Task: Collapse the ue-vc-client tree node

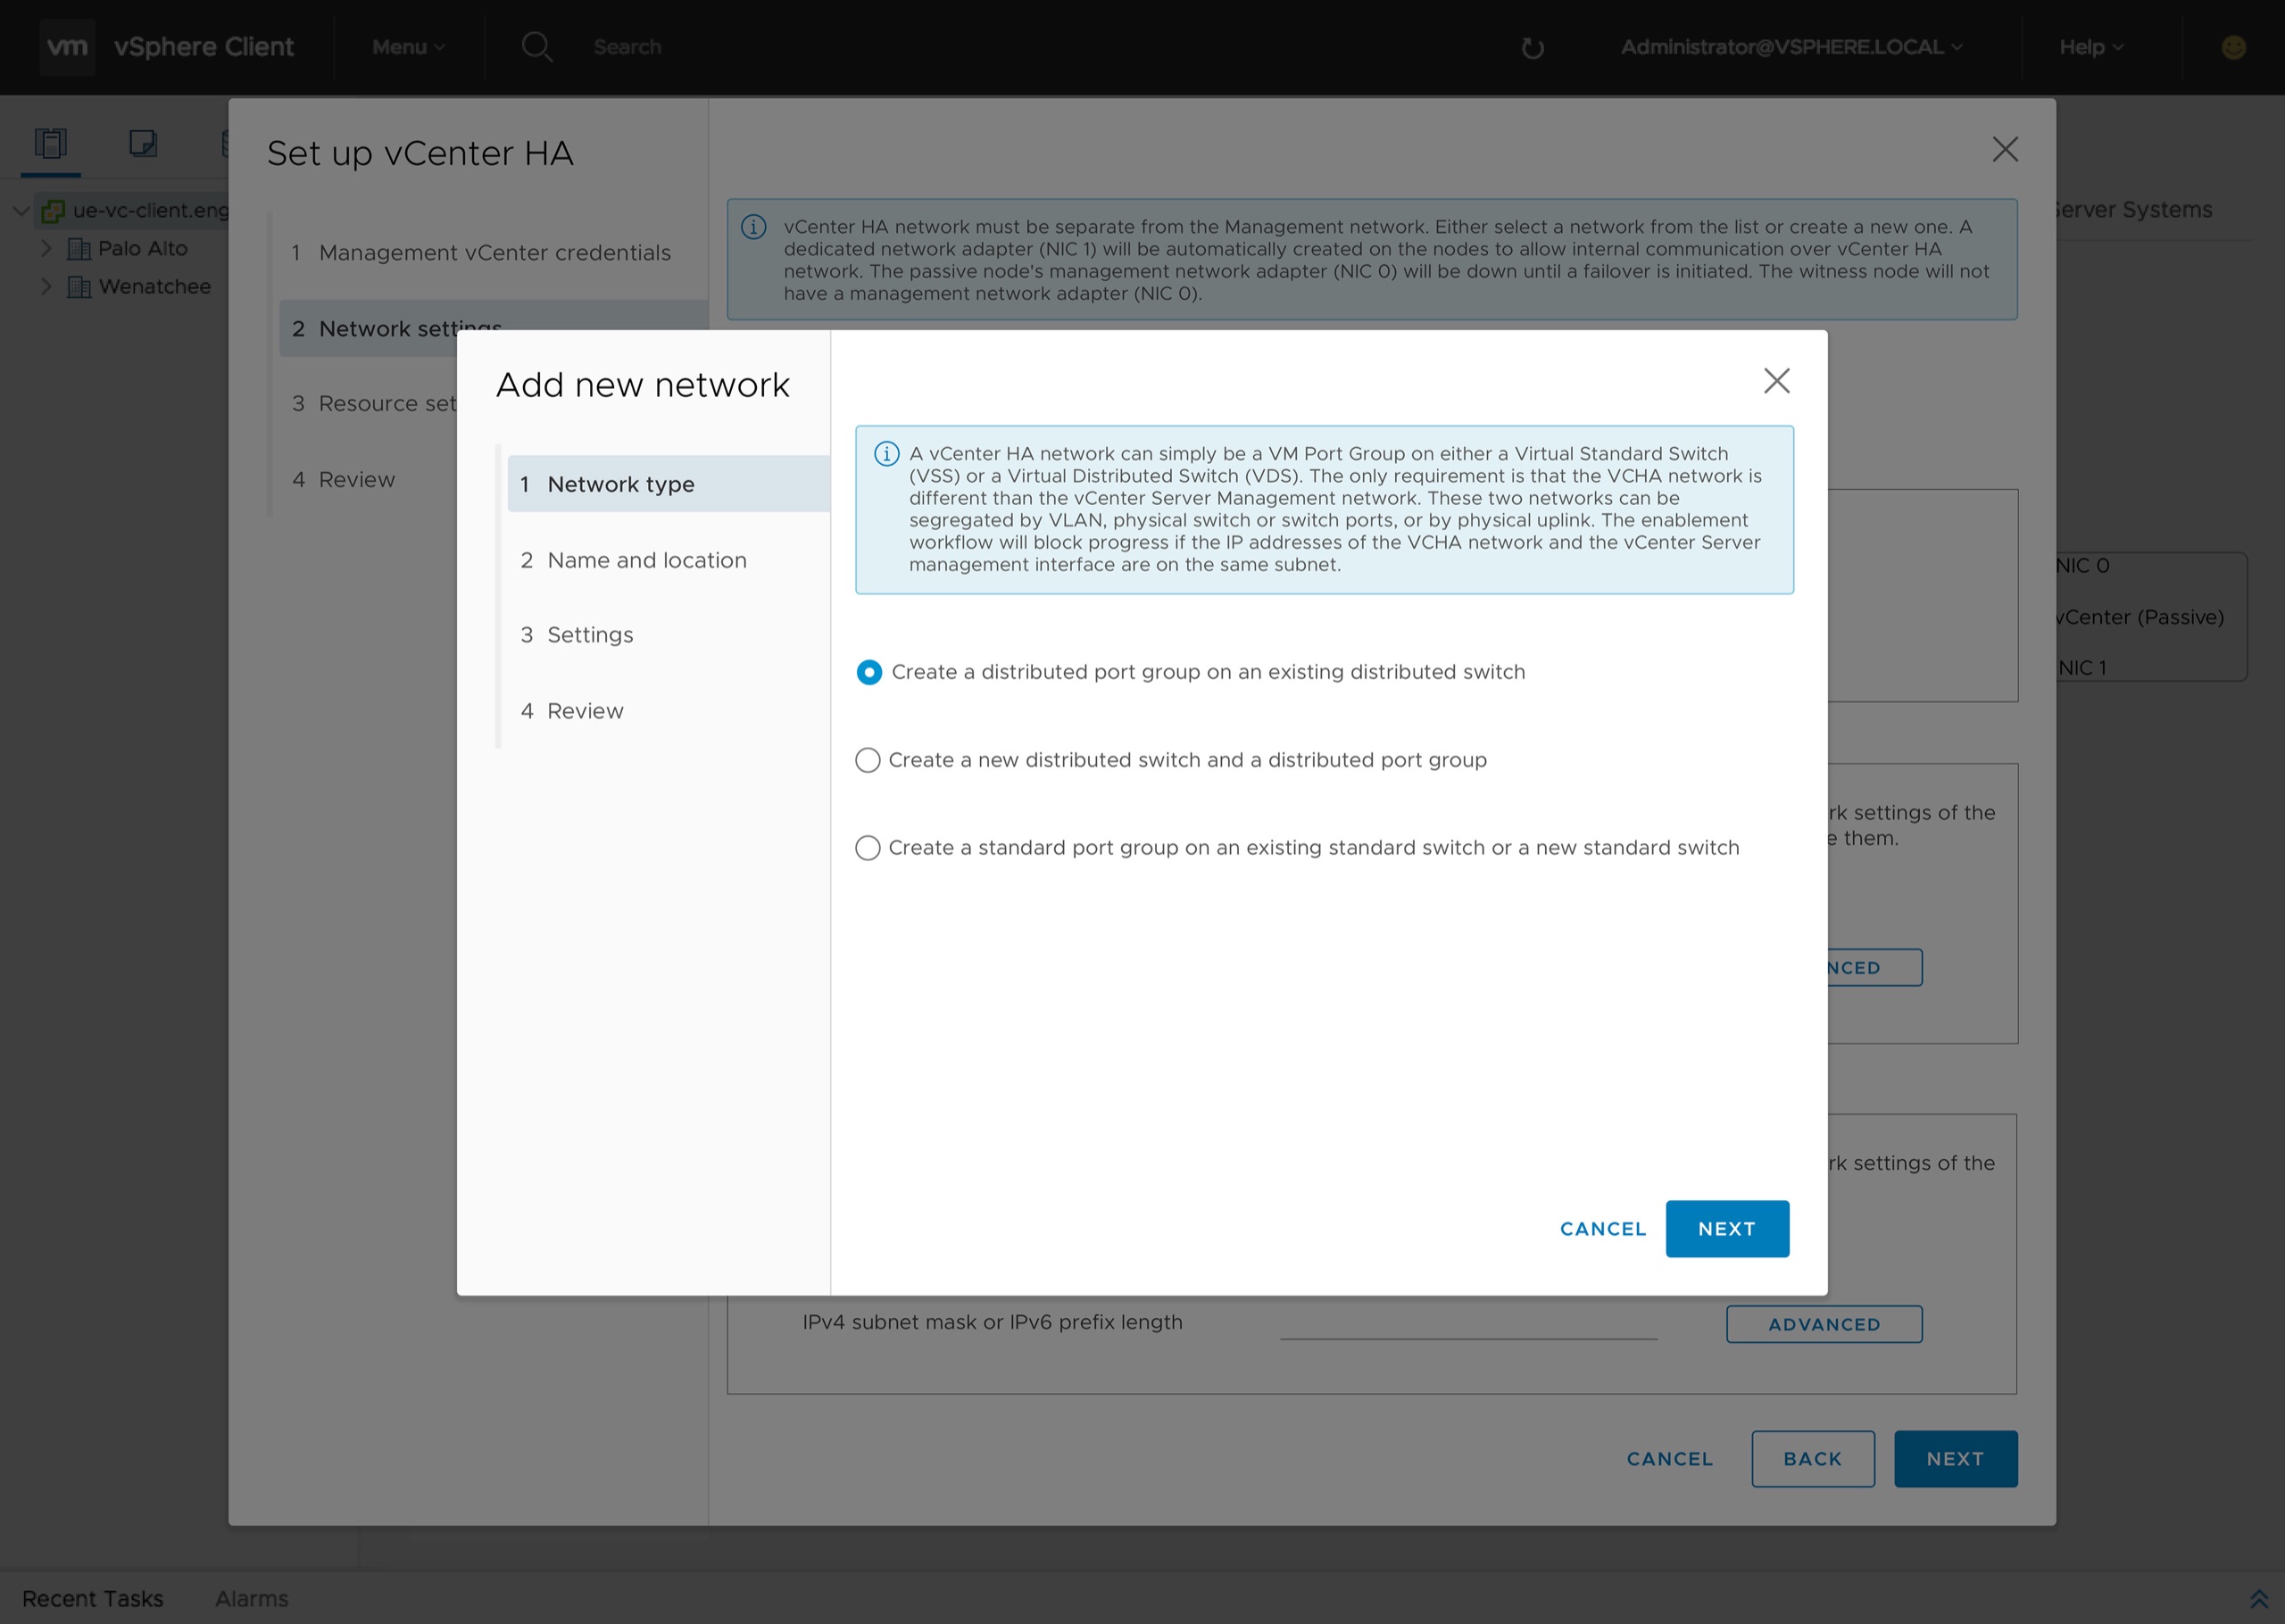Action: coord(20,211)
